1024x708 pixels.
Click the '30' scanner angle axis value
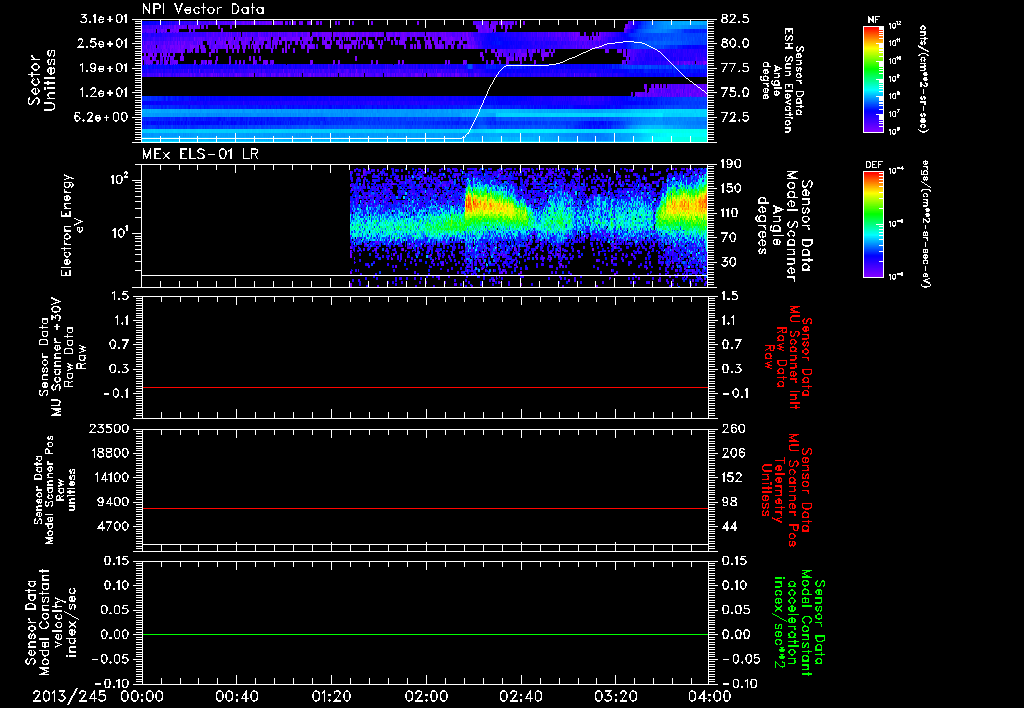(x=729, y=262)
